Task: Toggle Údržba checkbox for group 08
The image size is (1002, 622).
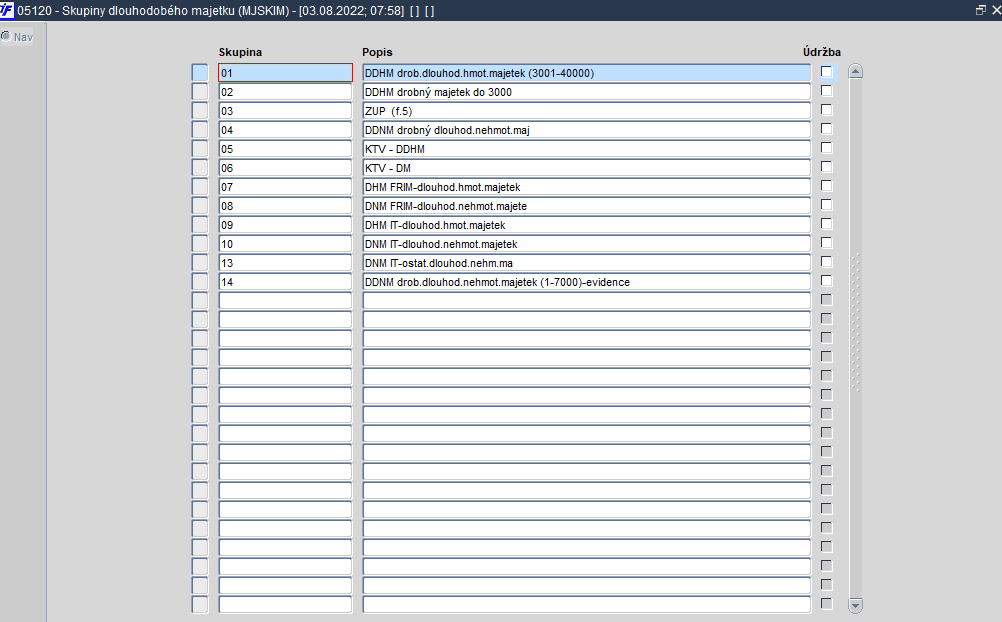Action: coord(827,205)
